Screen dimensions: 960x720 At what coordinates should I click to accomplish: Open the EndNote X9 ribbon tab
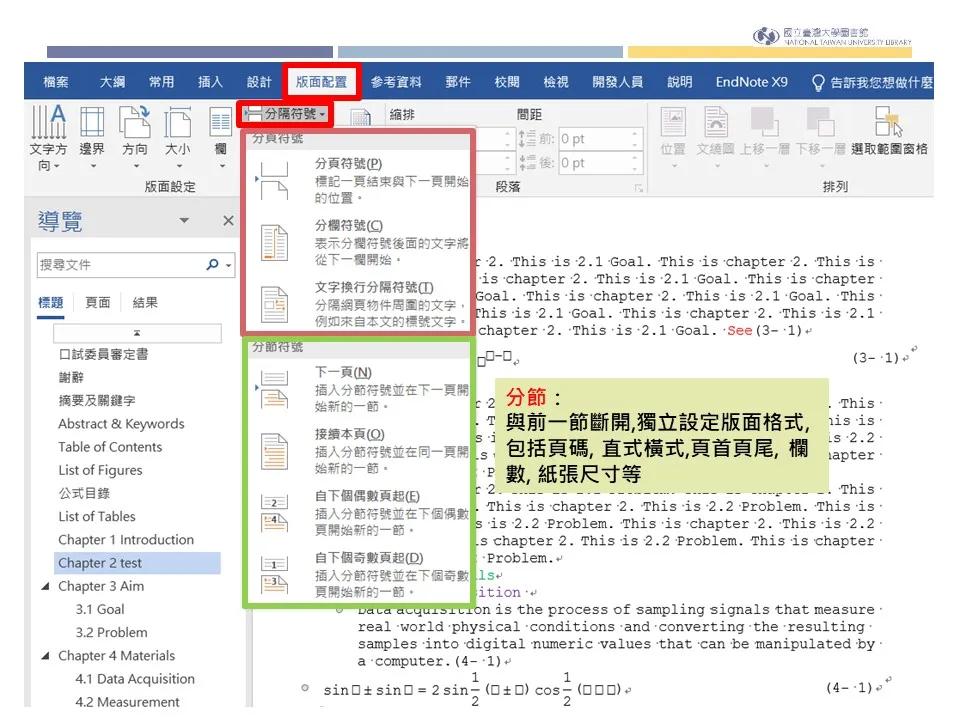[750, 82]
